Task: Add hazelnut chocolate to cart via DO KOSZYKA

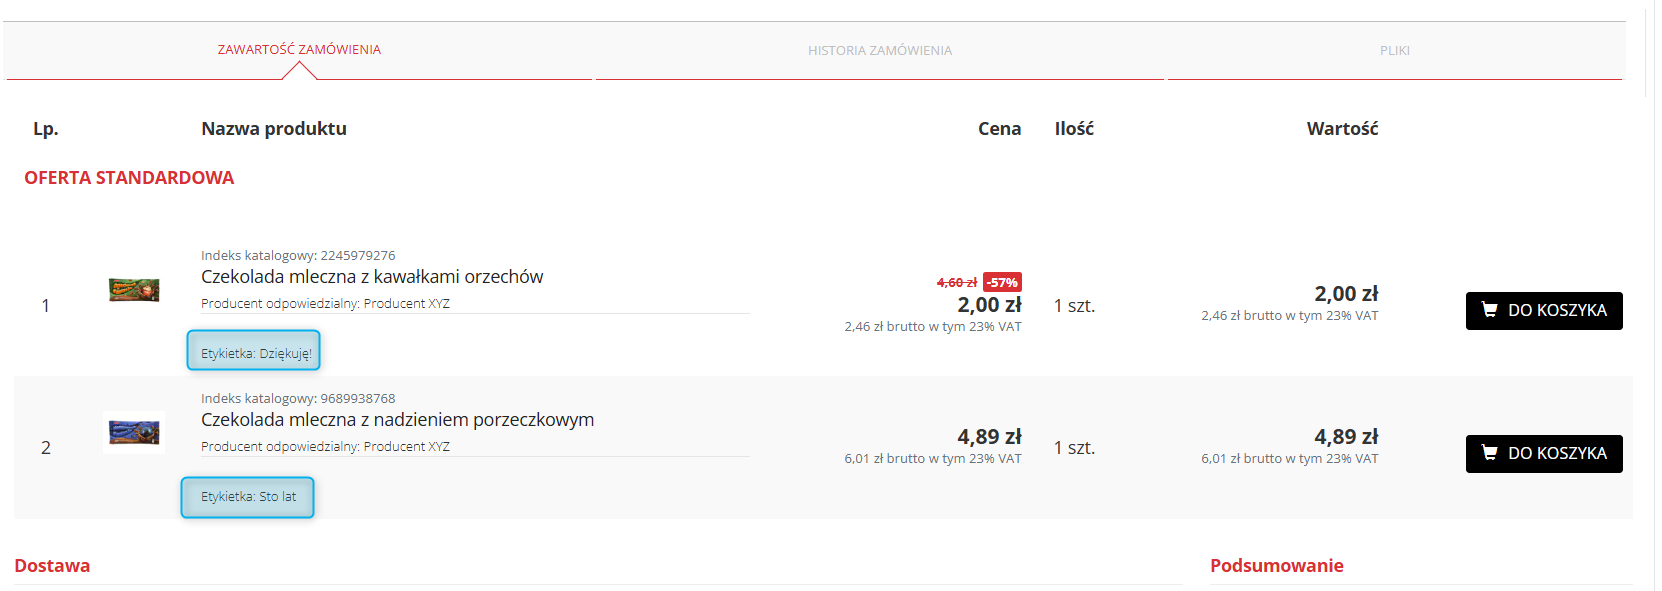Action: coord(1544,311)
